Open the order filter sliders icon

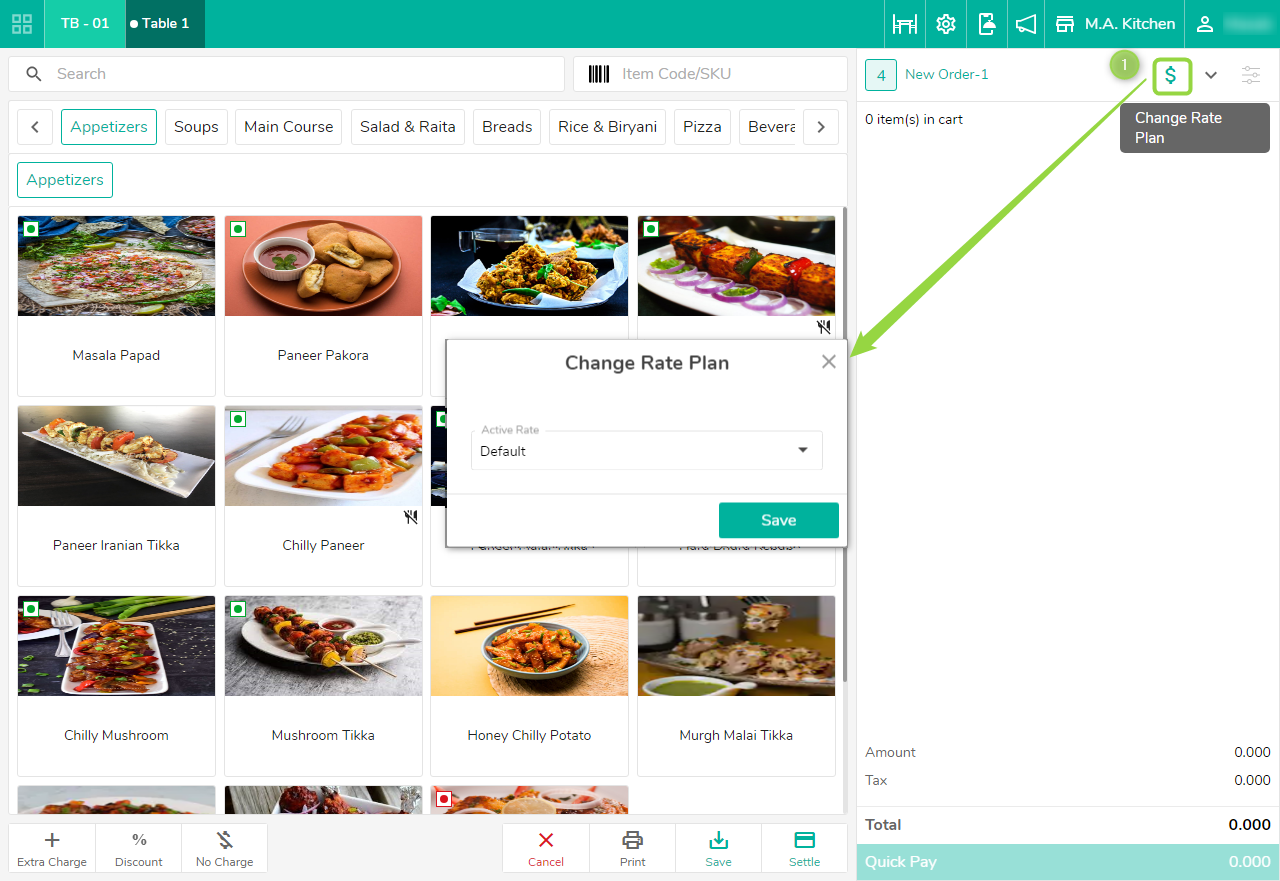(x=1251, y=75)
